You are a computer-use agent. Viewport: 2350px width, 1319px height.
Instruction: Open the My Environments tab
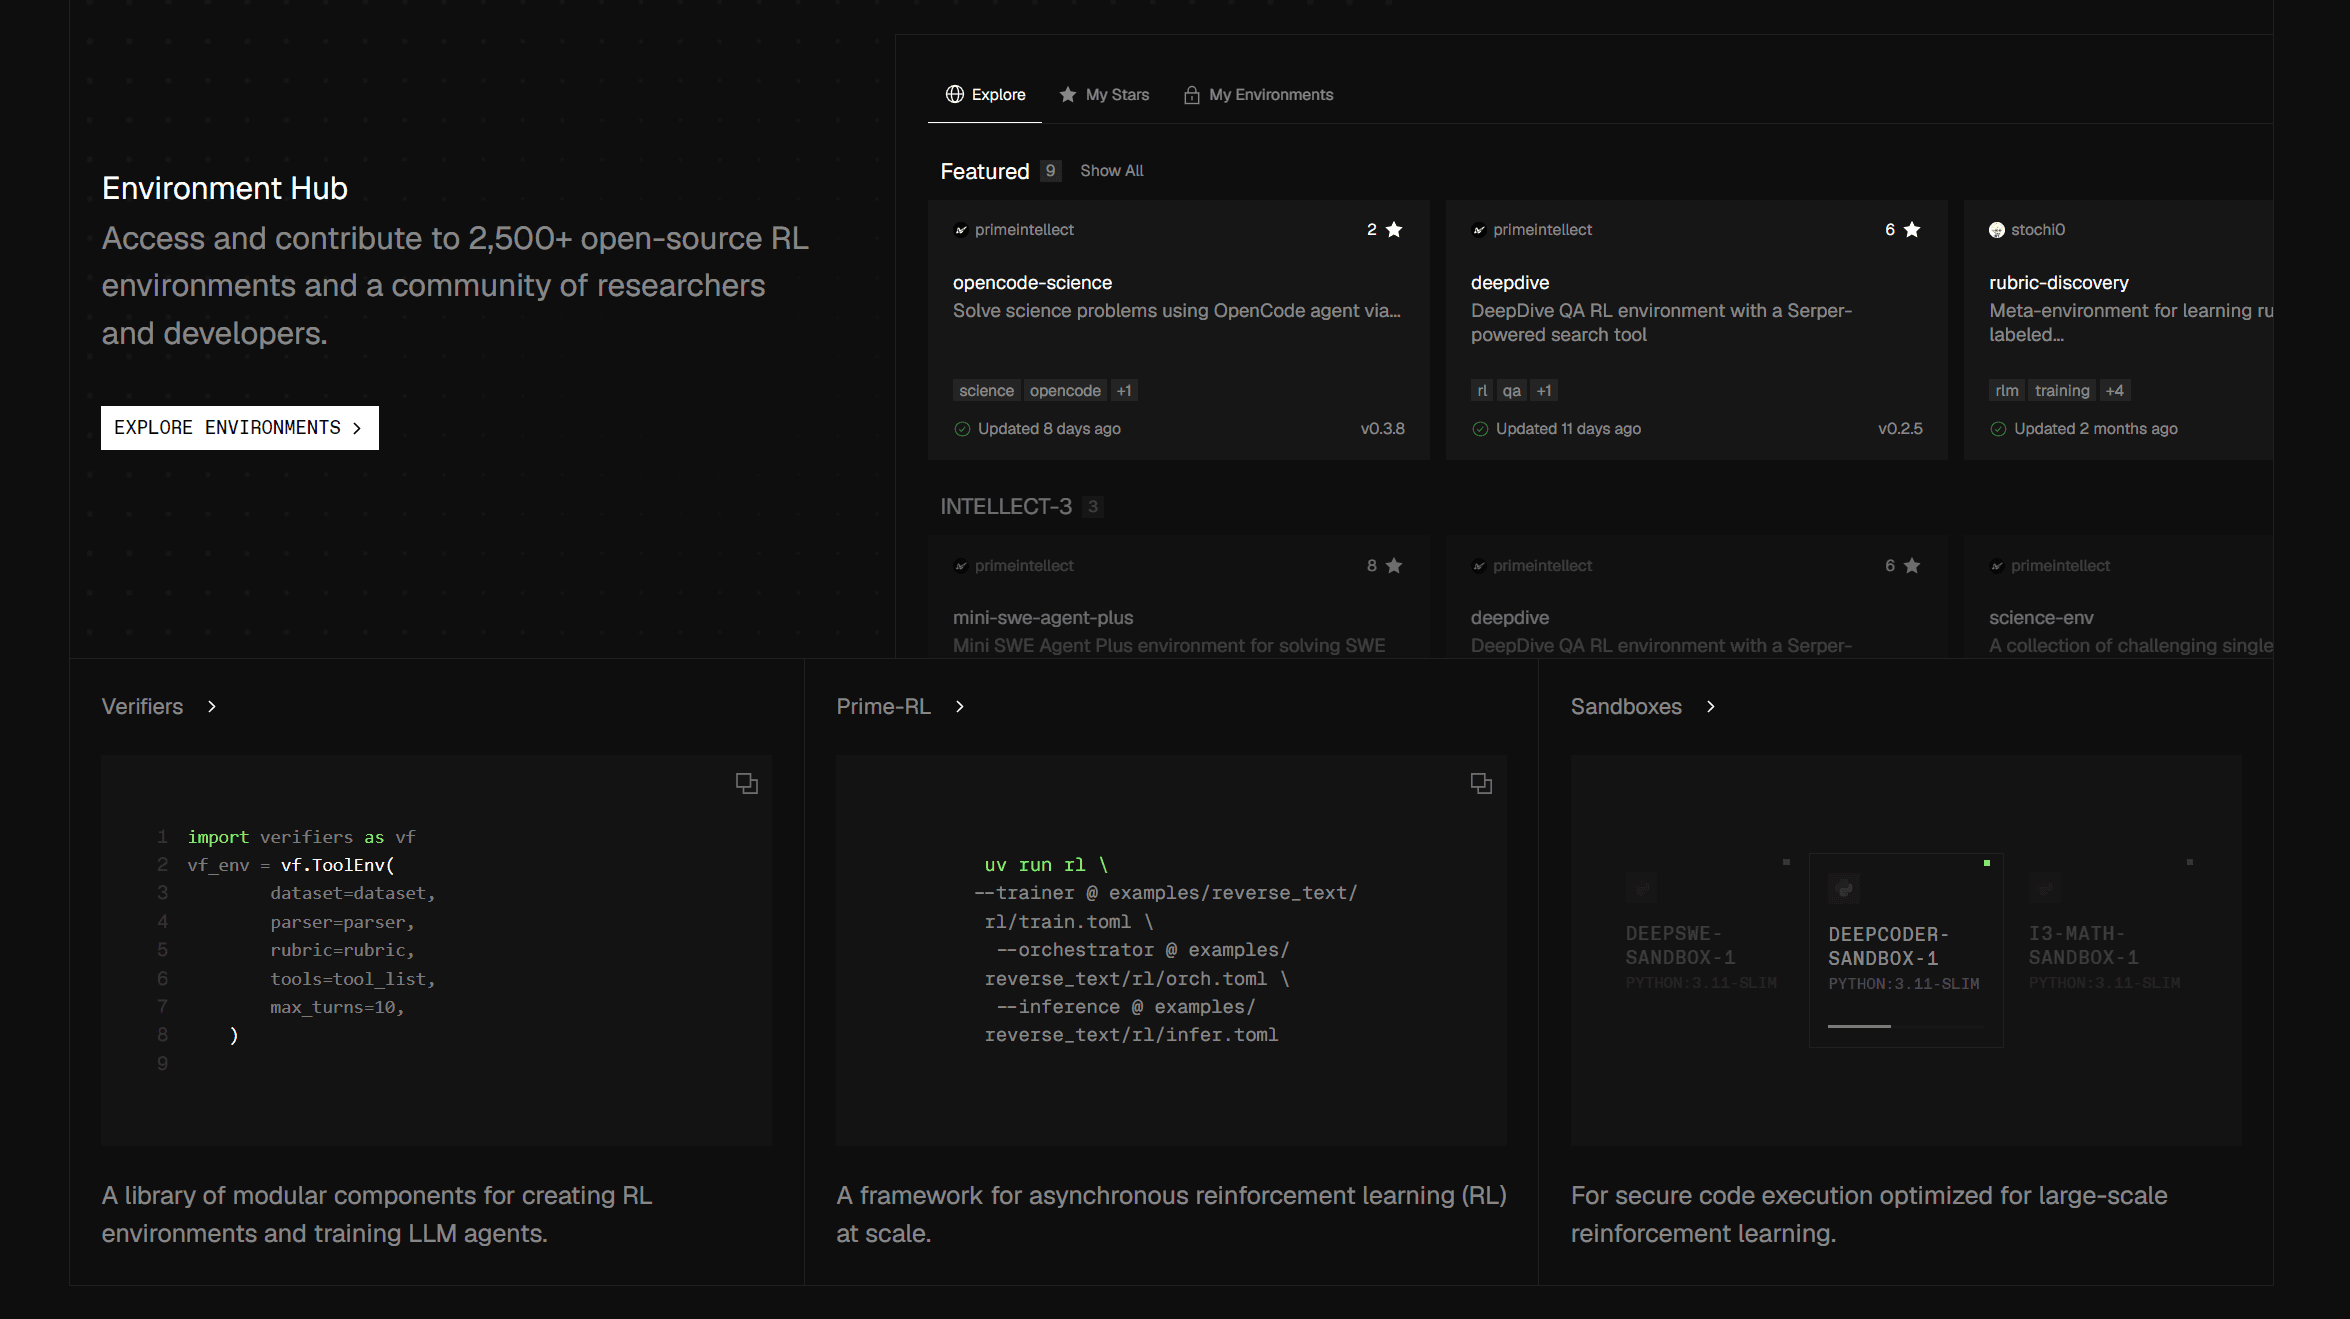tap(1258, 94)
